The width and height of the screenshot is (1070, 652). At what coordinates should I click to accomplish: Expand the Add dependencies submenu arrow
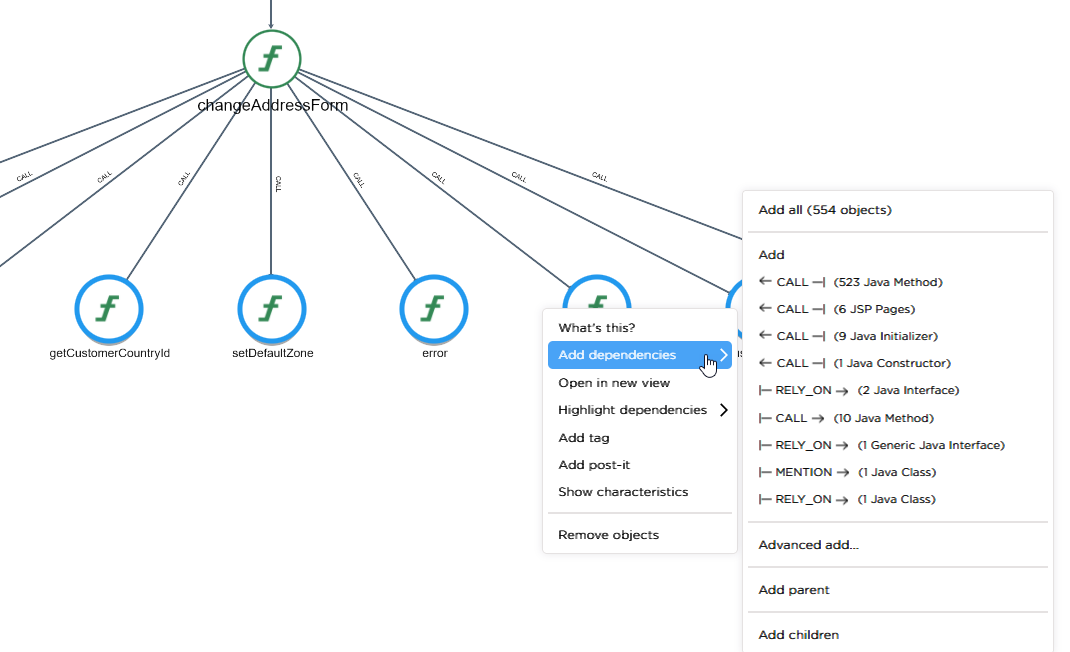[722, 355]
